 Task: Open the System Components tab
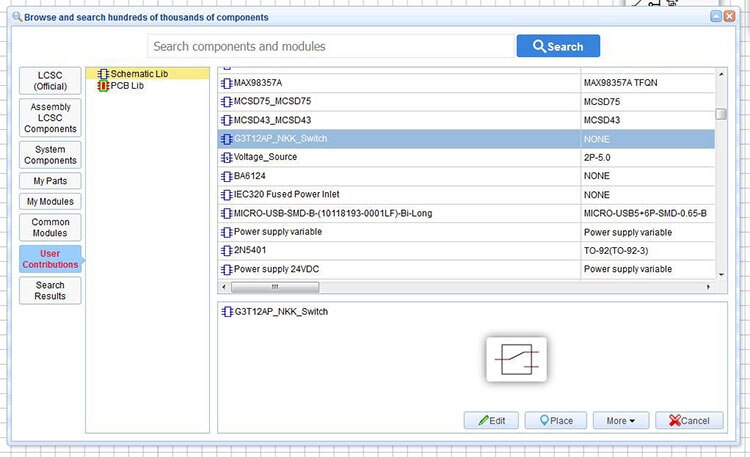[x=50, y=155]
